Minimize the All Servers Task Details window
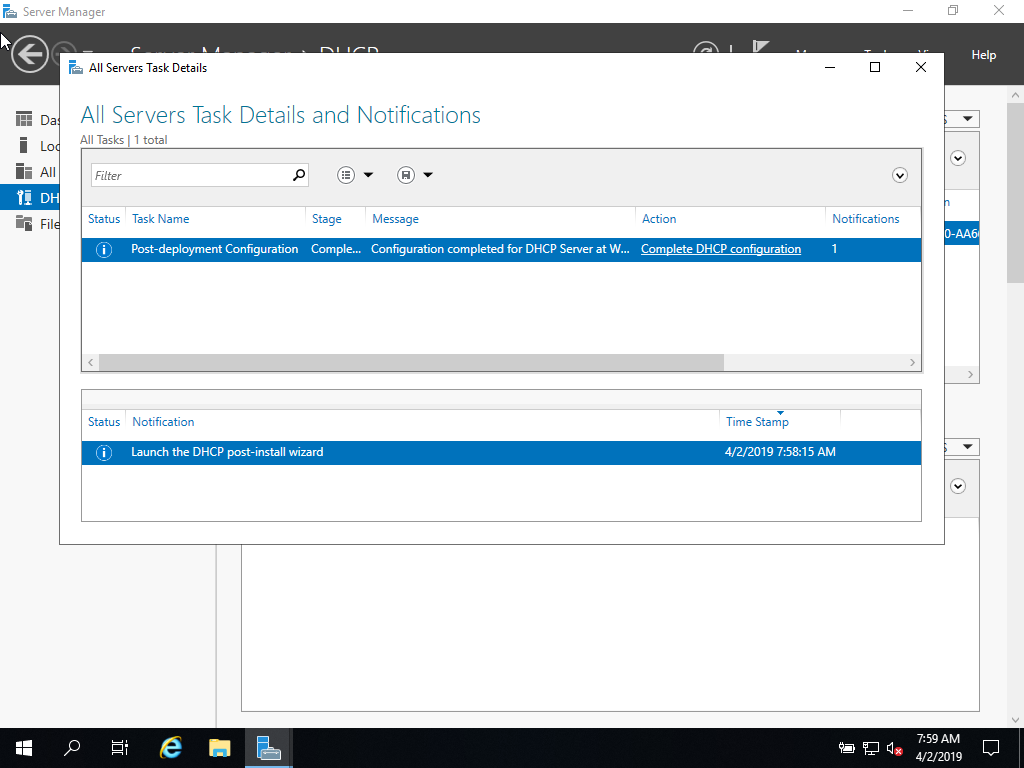The width and height of the screenshot is (1024, 768). coord(830,67)
